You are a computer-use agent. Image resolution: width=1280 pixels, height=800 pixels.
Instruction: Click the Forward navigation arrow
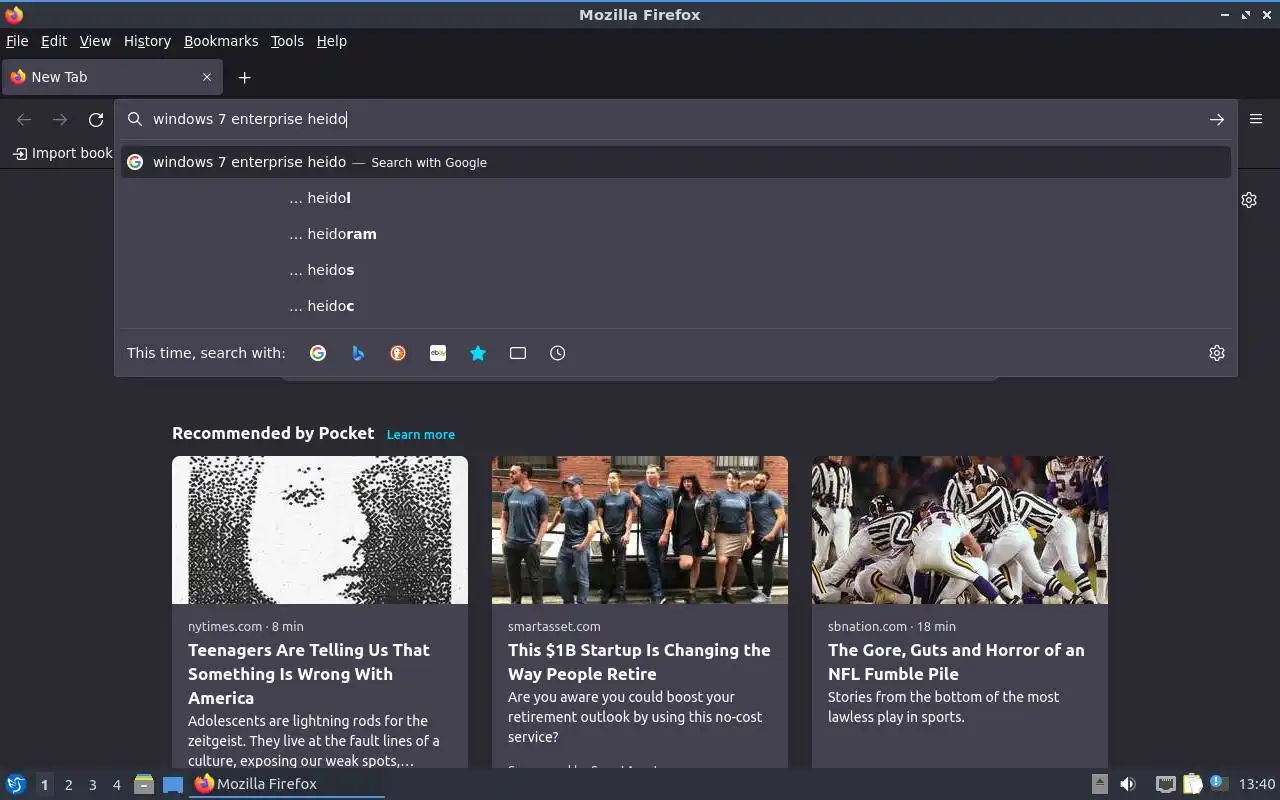(60, 119)
